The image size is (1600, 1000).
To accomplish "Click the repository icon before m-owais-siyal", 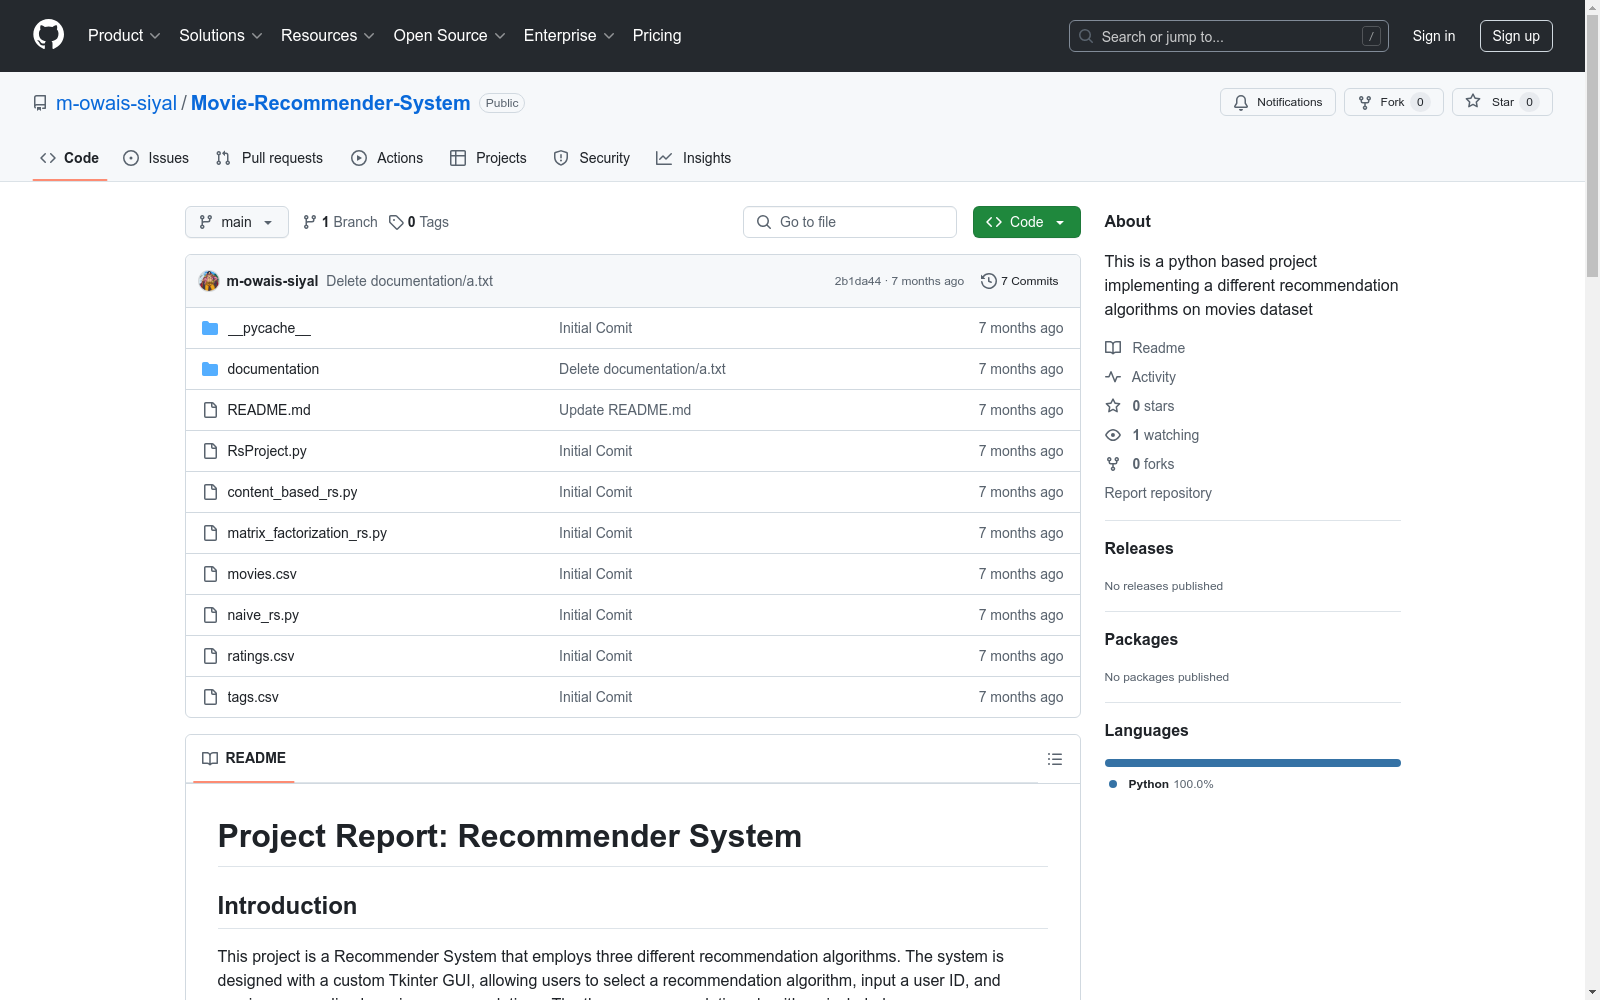I will pyautogui.click(x=40, y=103).
